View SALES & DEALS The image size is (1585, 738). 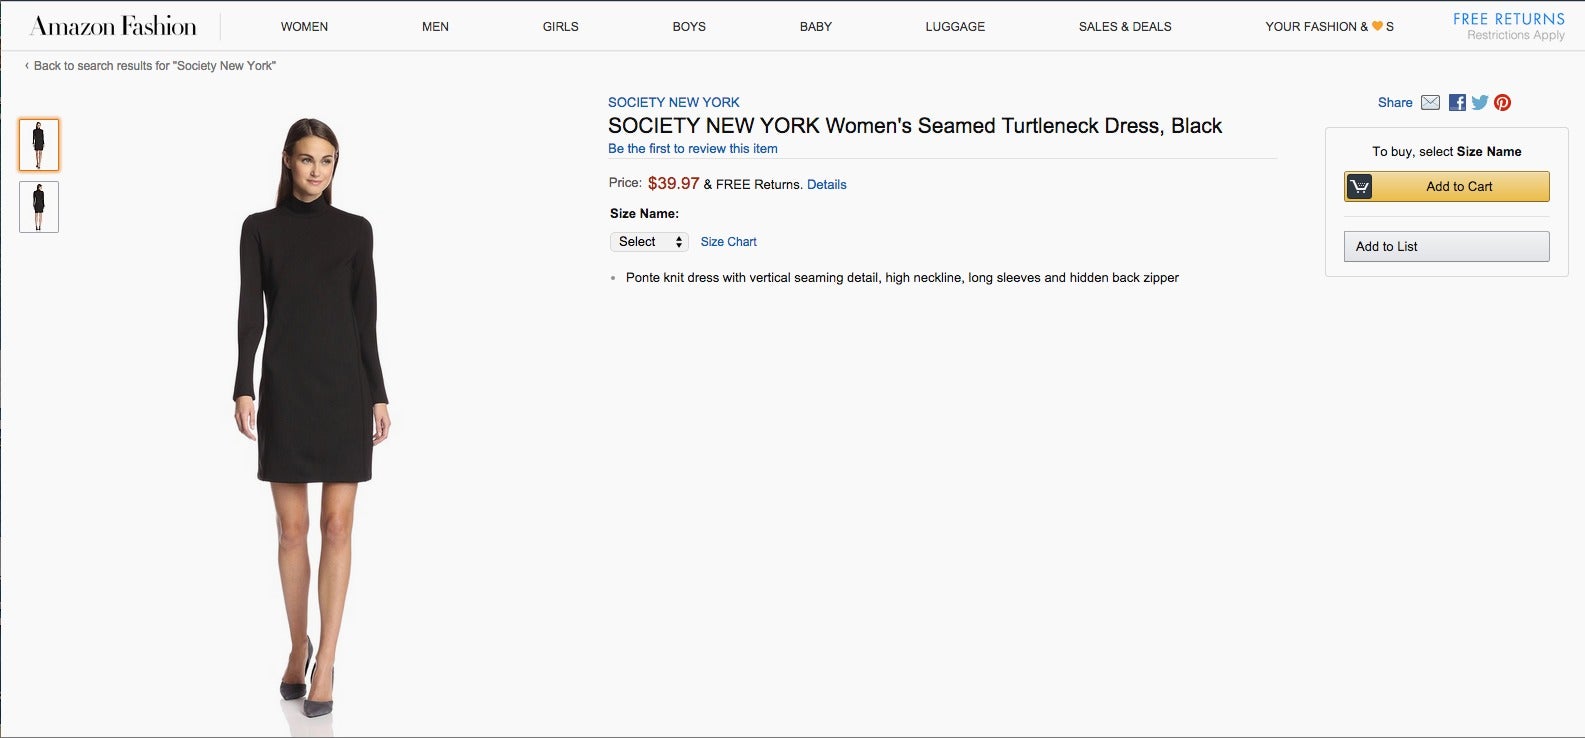(1125, 27)
